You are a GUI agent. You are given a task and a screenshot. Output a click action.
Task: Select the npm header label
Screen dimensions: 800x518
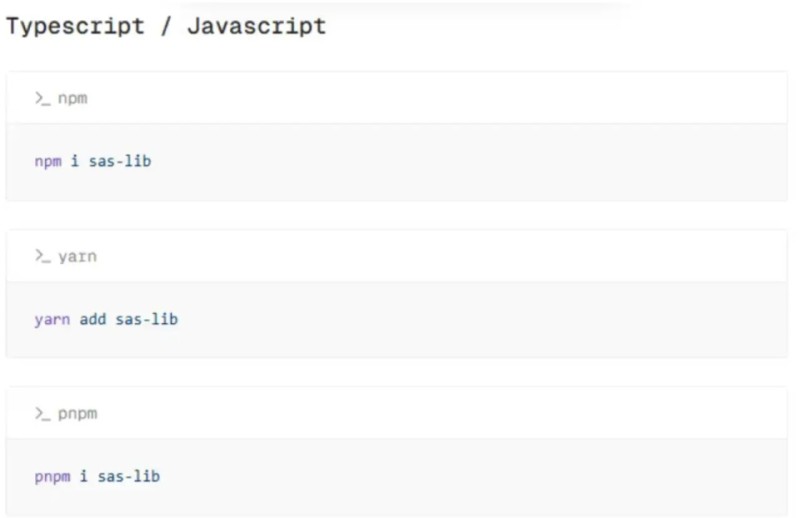[x=72, y=98]
